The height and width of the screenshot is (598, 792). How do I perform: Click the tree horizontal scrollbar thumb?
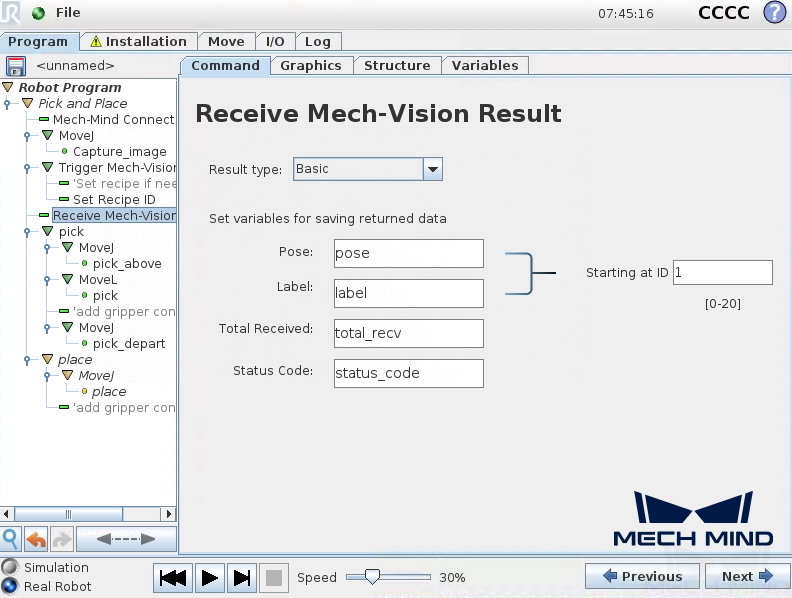click(x=69, y=514)
